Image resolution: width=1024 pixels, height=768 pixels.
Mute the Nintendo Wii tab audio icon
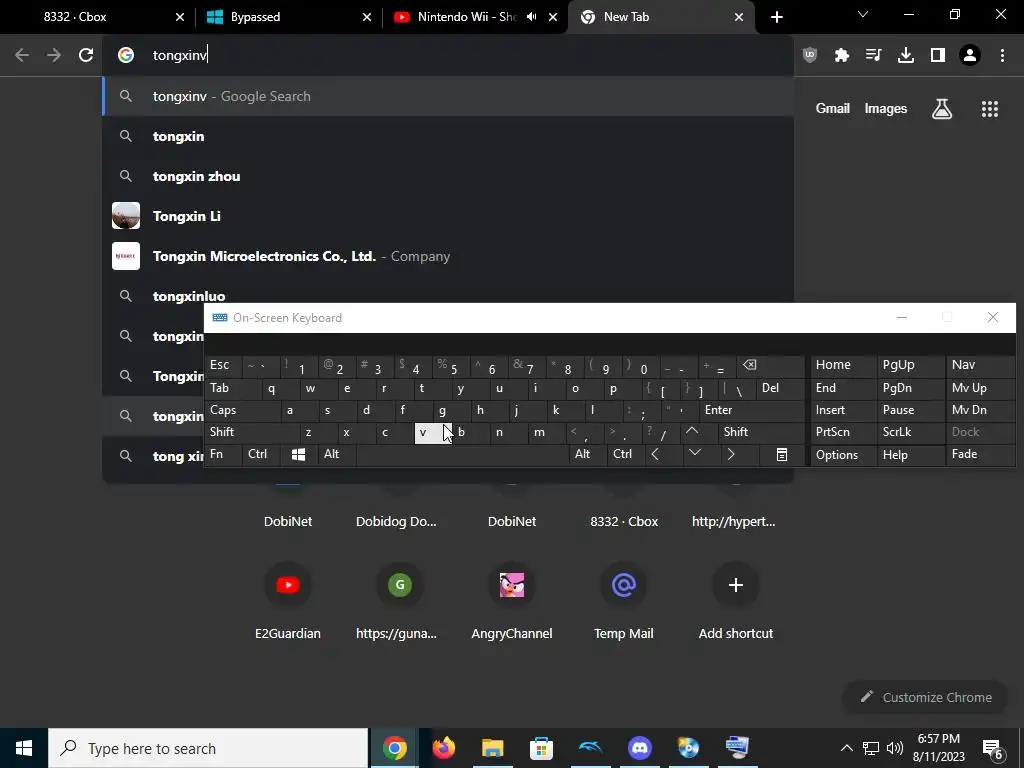tap(532, 17)
